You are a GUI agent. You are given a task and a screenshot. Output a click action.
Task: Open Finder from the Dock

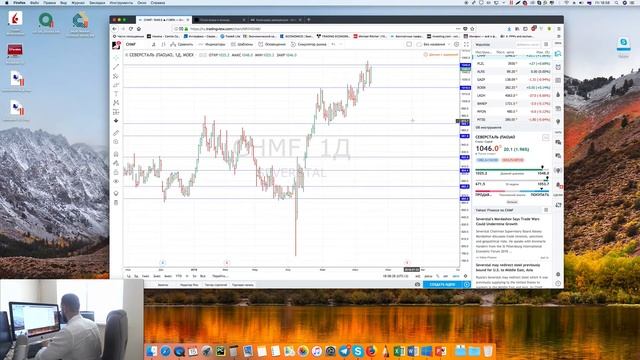(x=151, y=351)
